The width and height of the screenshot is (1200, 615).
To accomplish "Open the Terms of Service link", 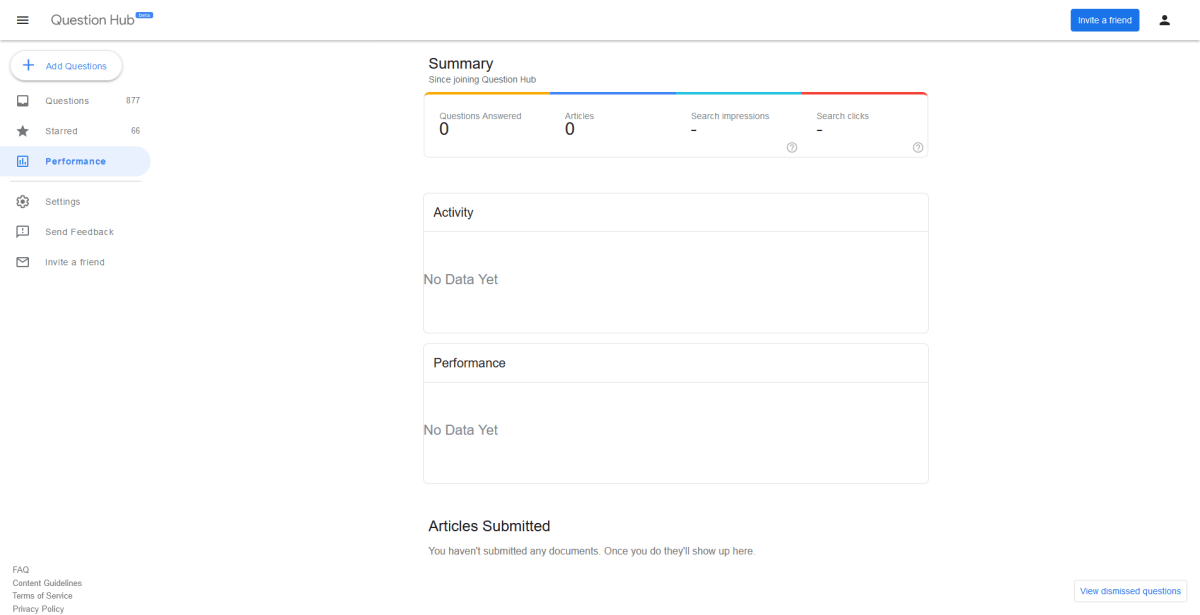I will (43, 596).
